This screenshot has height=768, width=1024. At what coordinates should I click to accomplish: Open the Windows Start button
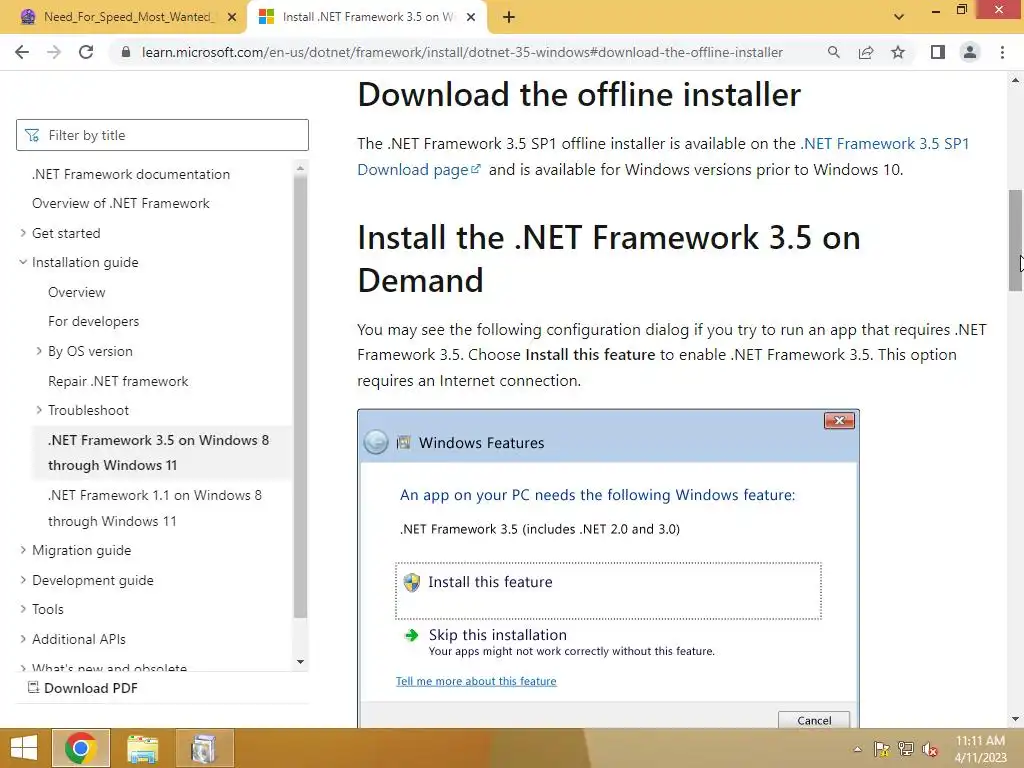point(24,748)
